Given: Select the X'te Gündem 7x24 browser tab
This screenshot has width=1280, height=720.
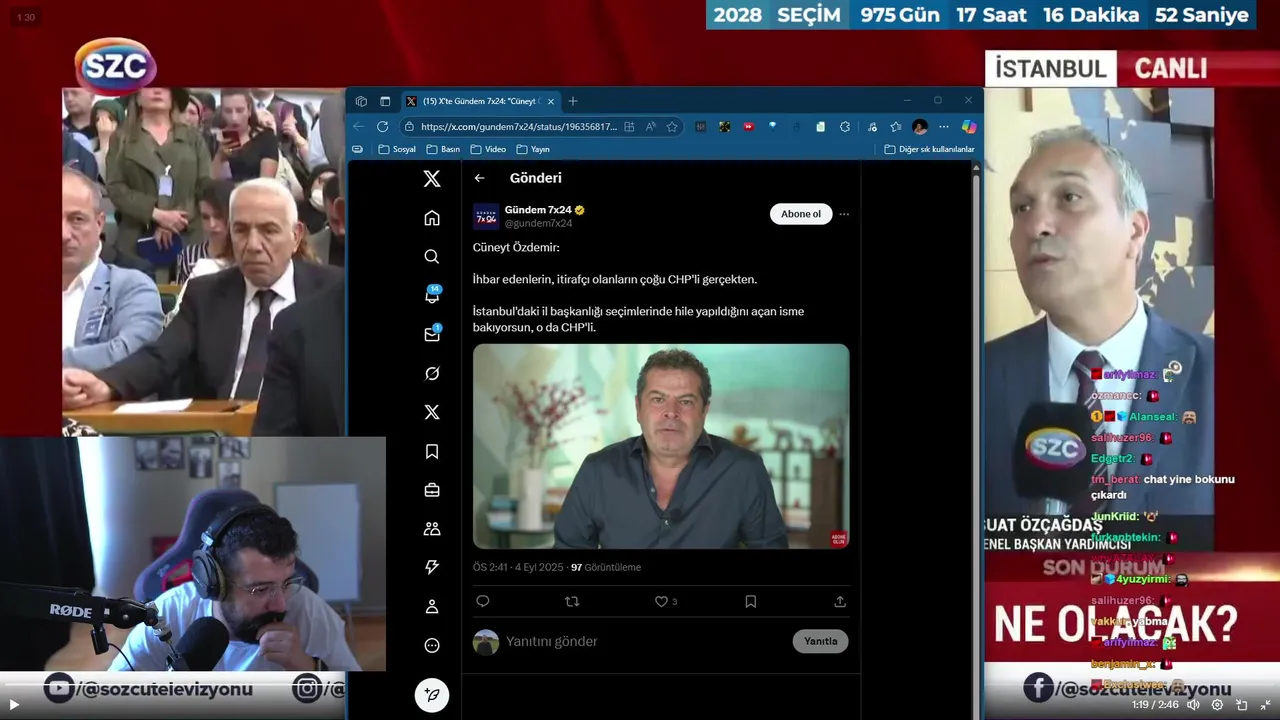Looking at the screenshot, I should (x=481, y=101).
